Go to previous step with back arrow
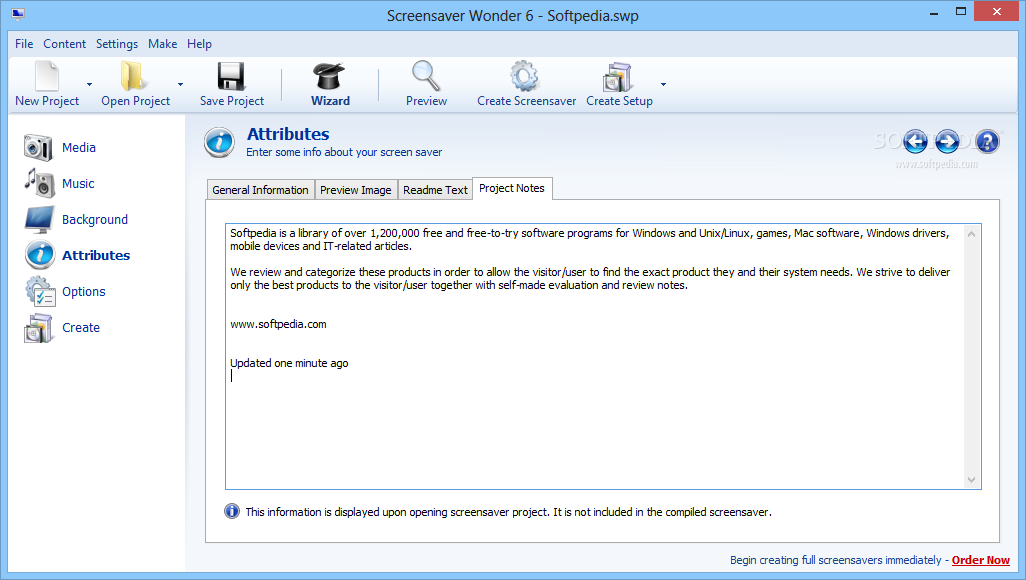Screen dimensions: 1026x580 [915, 141]
